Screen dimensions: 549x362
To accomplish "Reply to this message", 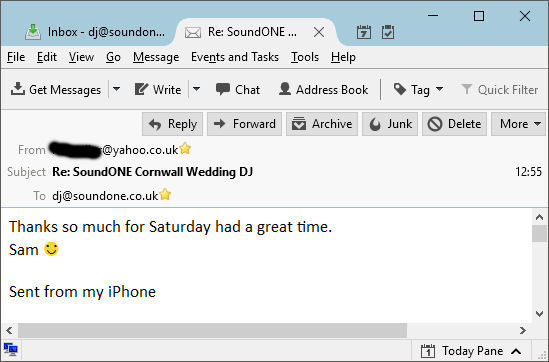I will point(173,124).
